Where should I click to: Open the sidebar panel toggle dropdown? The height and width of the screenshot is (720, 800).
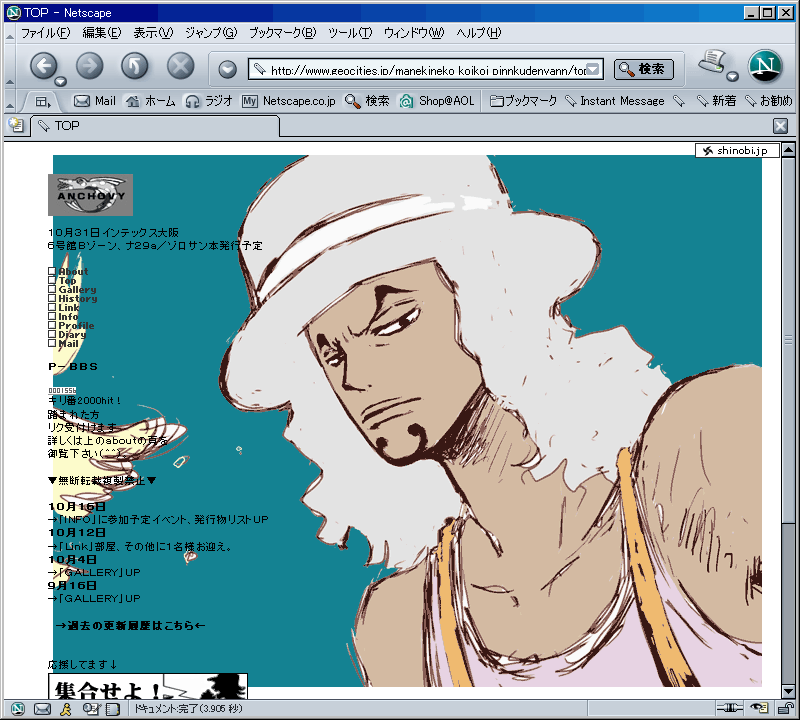coord(43,102)
